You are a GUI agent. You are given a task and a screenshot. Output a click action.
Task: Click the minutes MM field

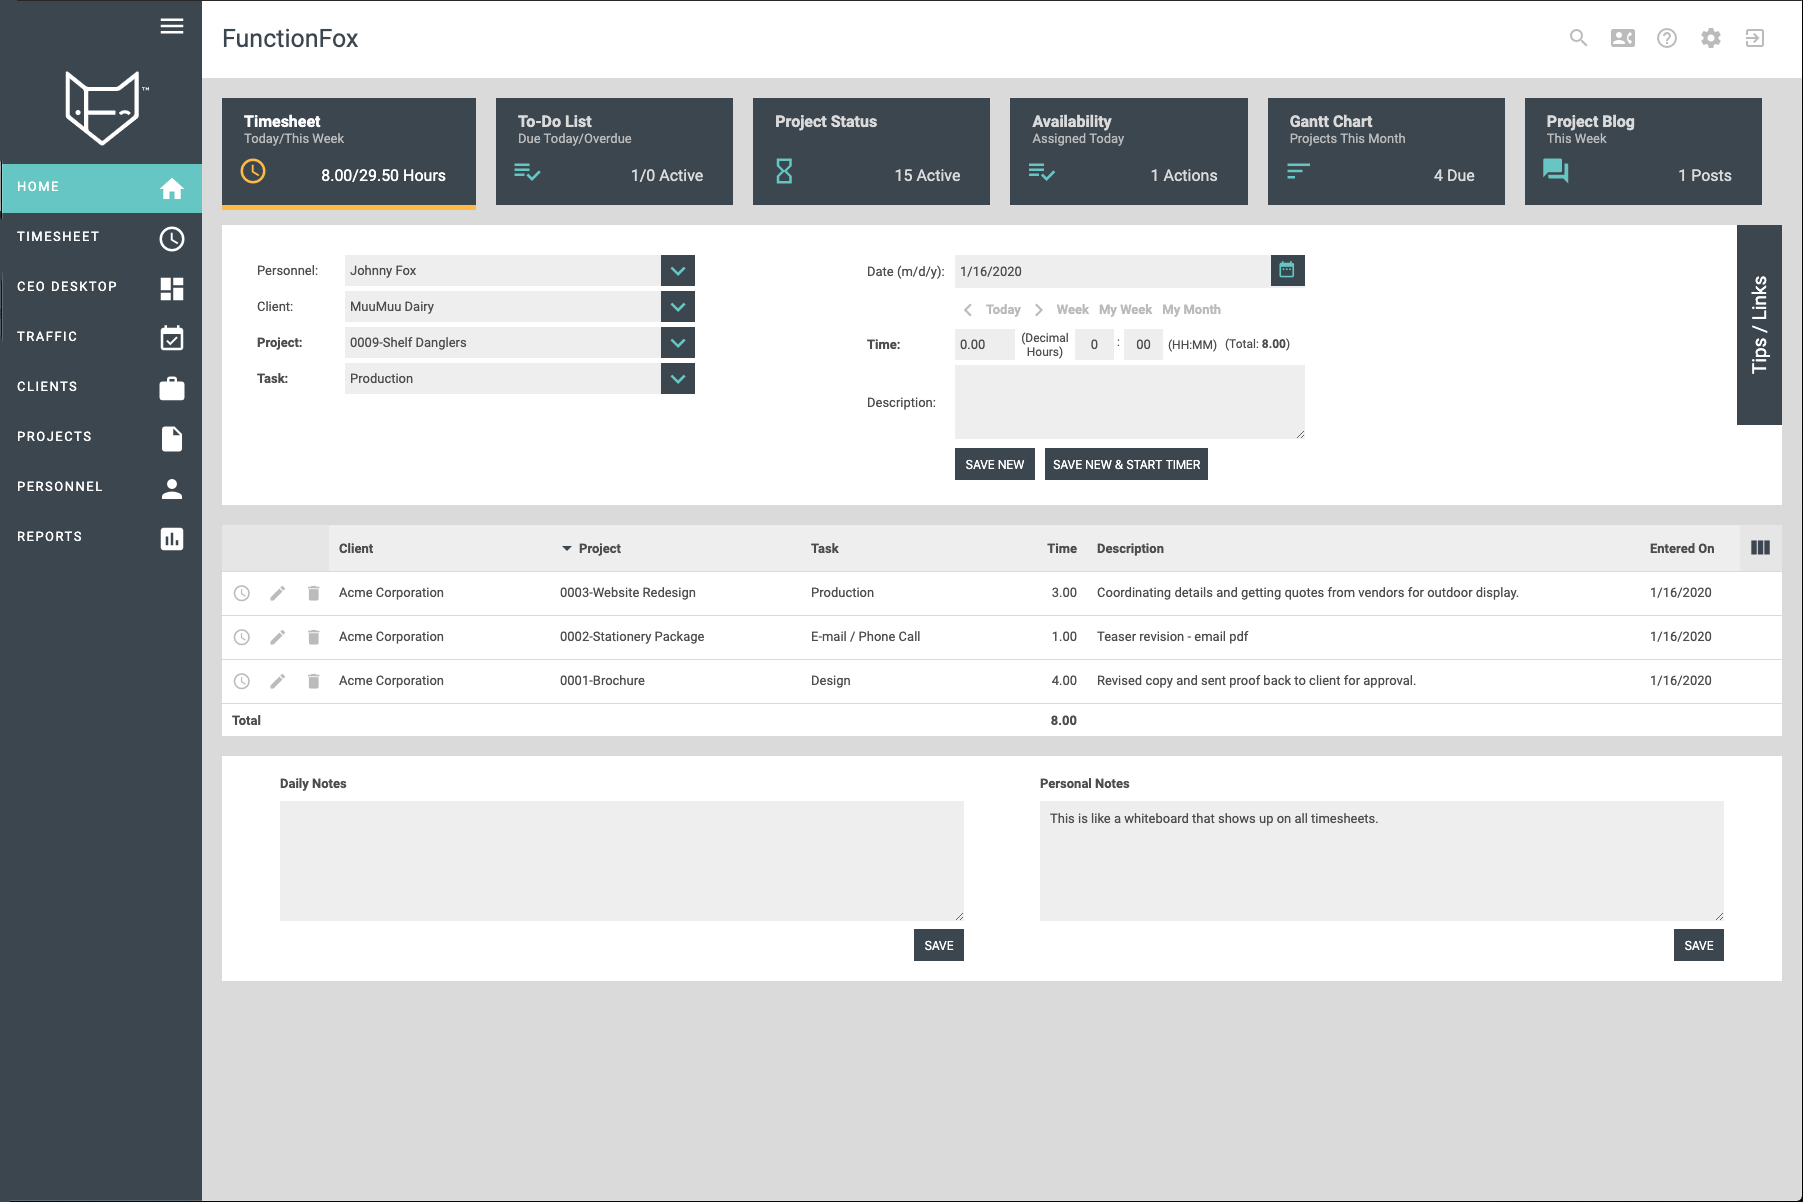1143,344
